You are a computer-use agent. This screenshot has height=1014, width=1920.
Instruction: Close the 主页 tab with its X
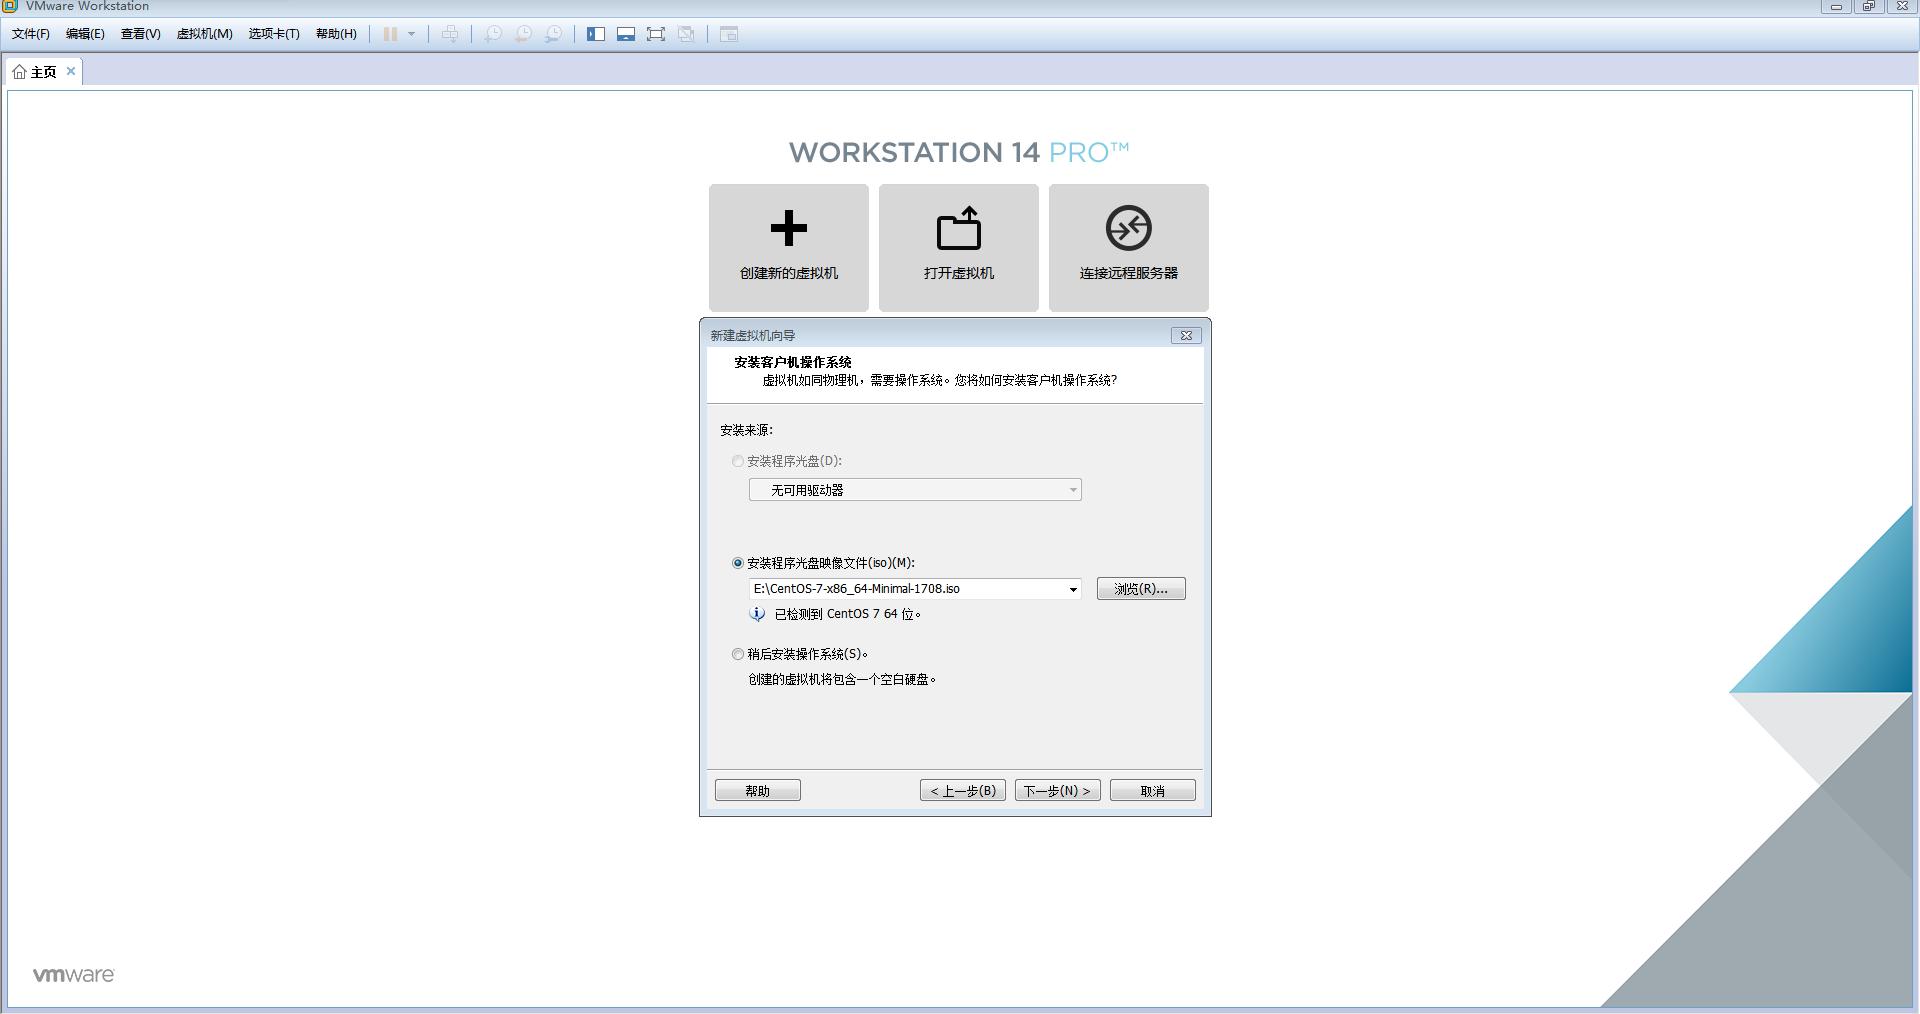71,71
